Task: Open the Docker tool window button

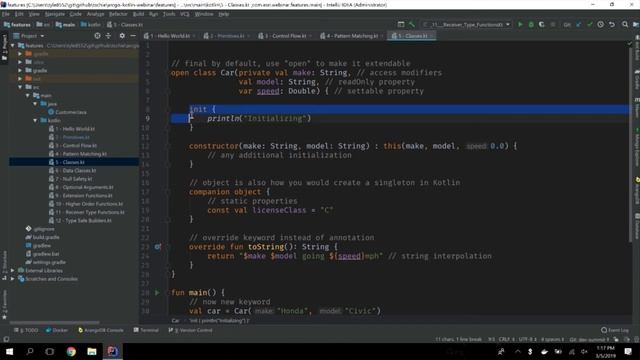Action: (57, 330)
